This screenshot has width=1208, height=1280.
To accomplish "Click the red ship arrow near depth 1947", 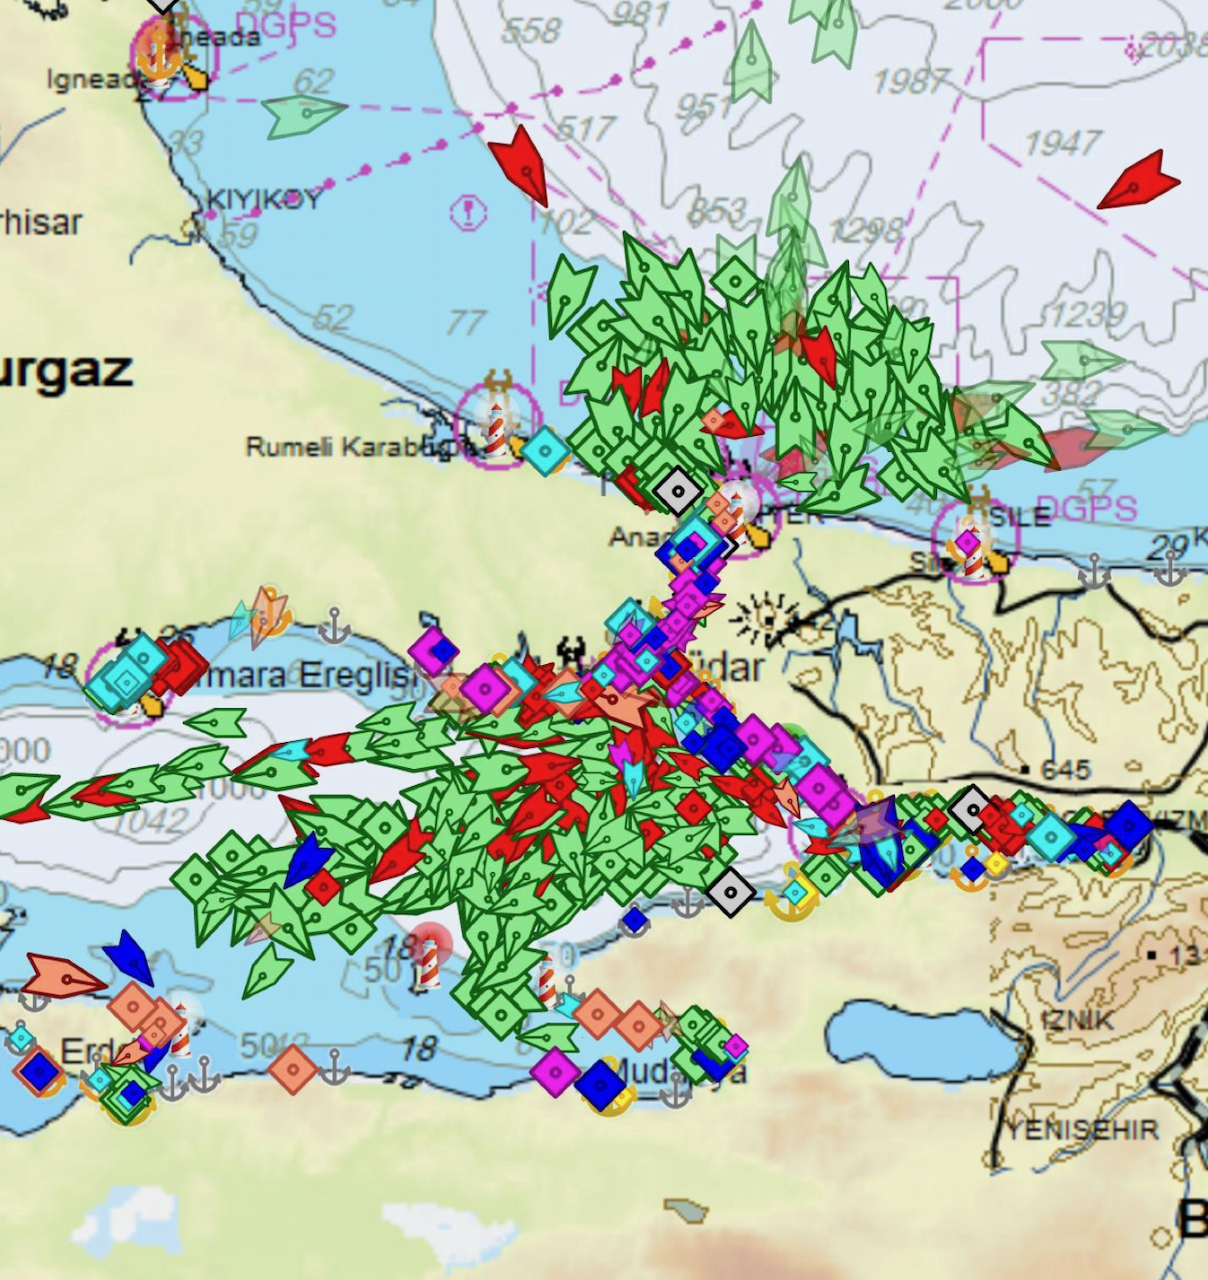I will point(1141,184).
